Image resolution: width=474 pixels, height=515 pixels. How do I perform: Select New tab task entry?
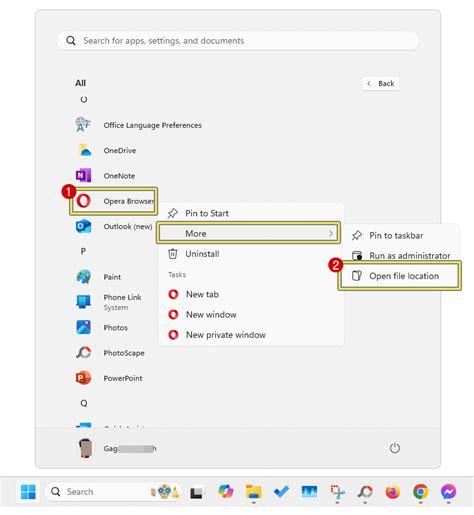[x=252, y=294]
